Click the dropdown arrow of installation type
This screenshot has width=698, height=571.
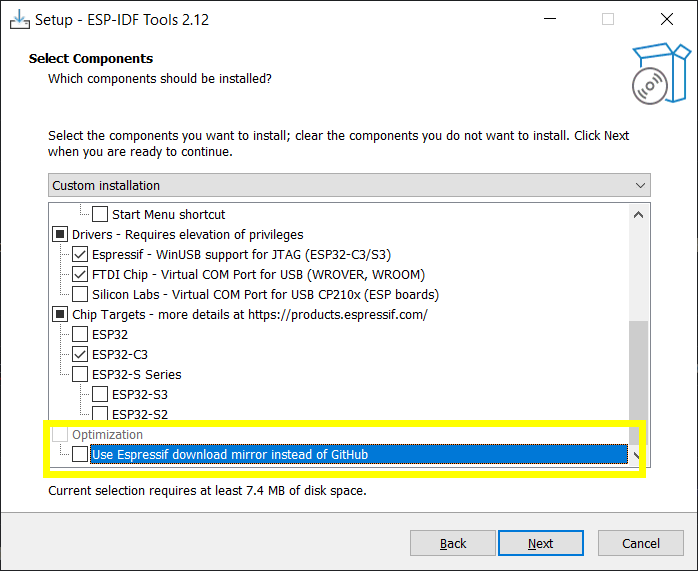pos(640,185)
